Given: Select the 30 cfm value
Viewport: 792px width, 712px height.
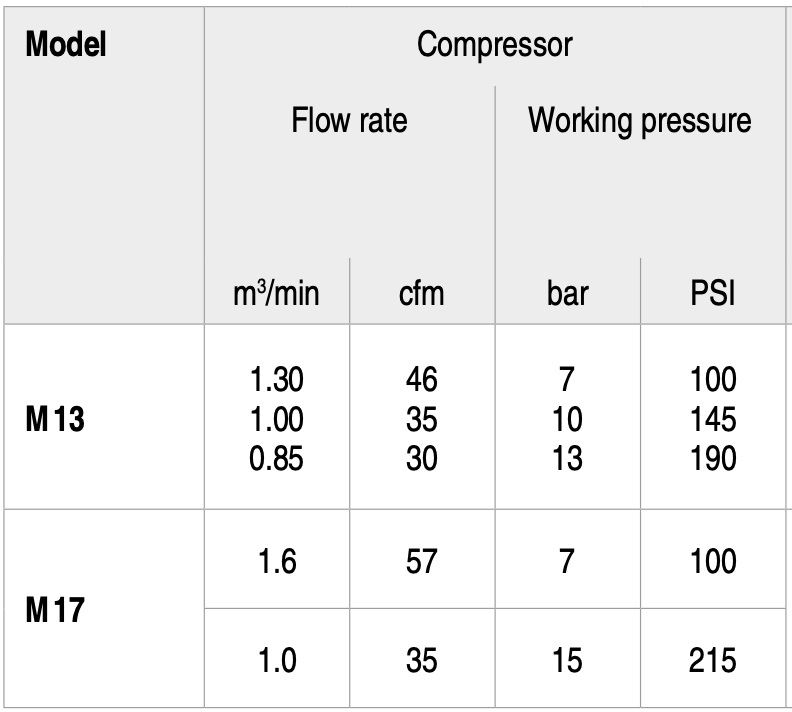Looking at the screenshot, I should [422, 458].
